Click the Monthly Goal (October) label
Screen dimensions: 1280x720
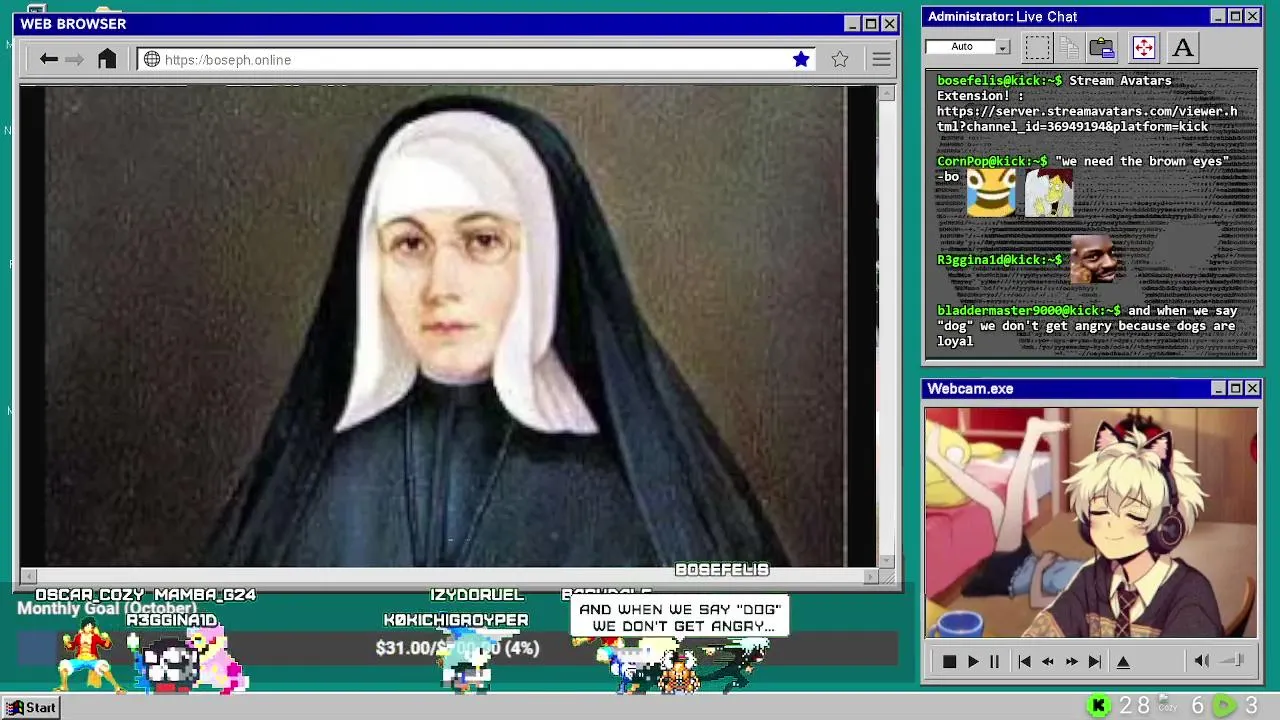[107, 609]
